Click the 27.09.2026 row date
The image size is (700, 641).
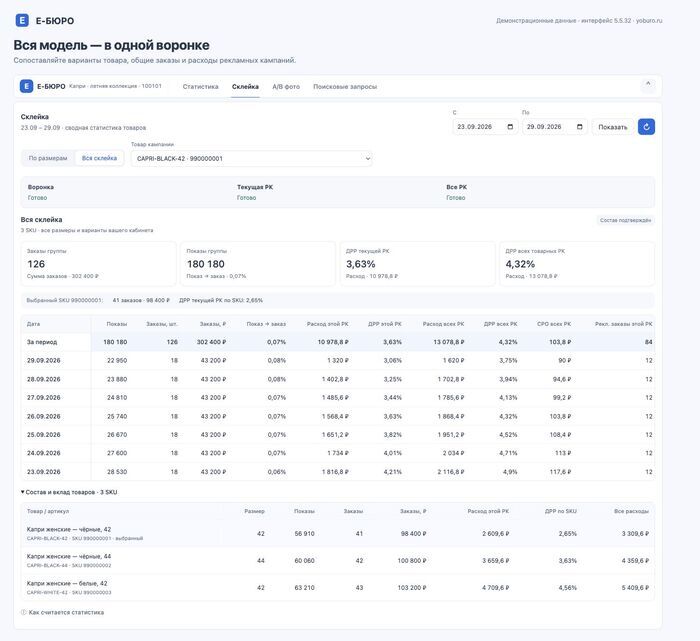(x=43, y=397)
